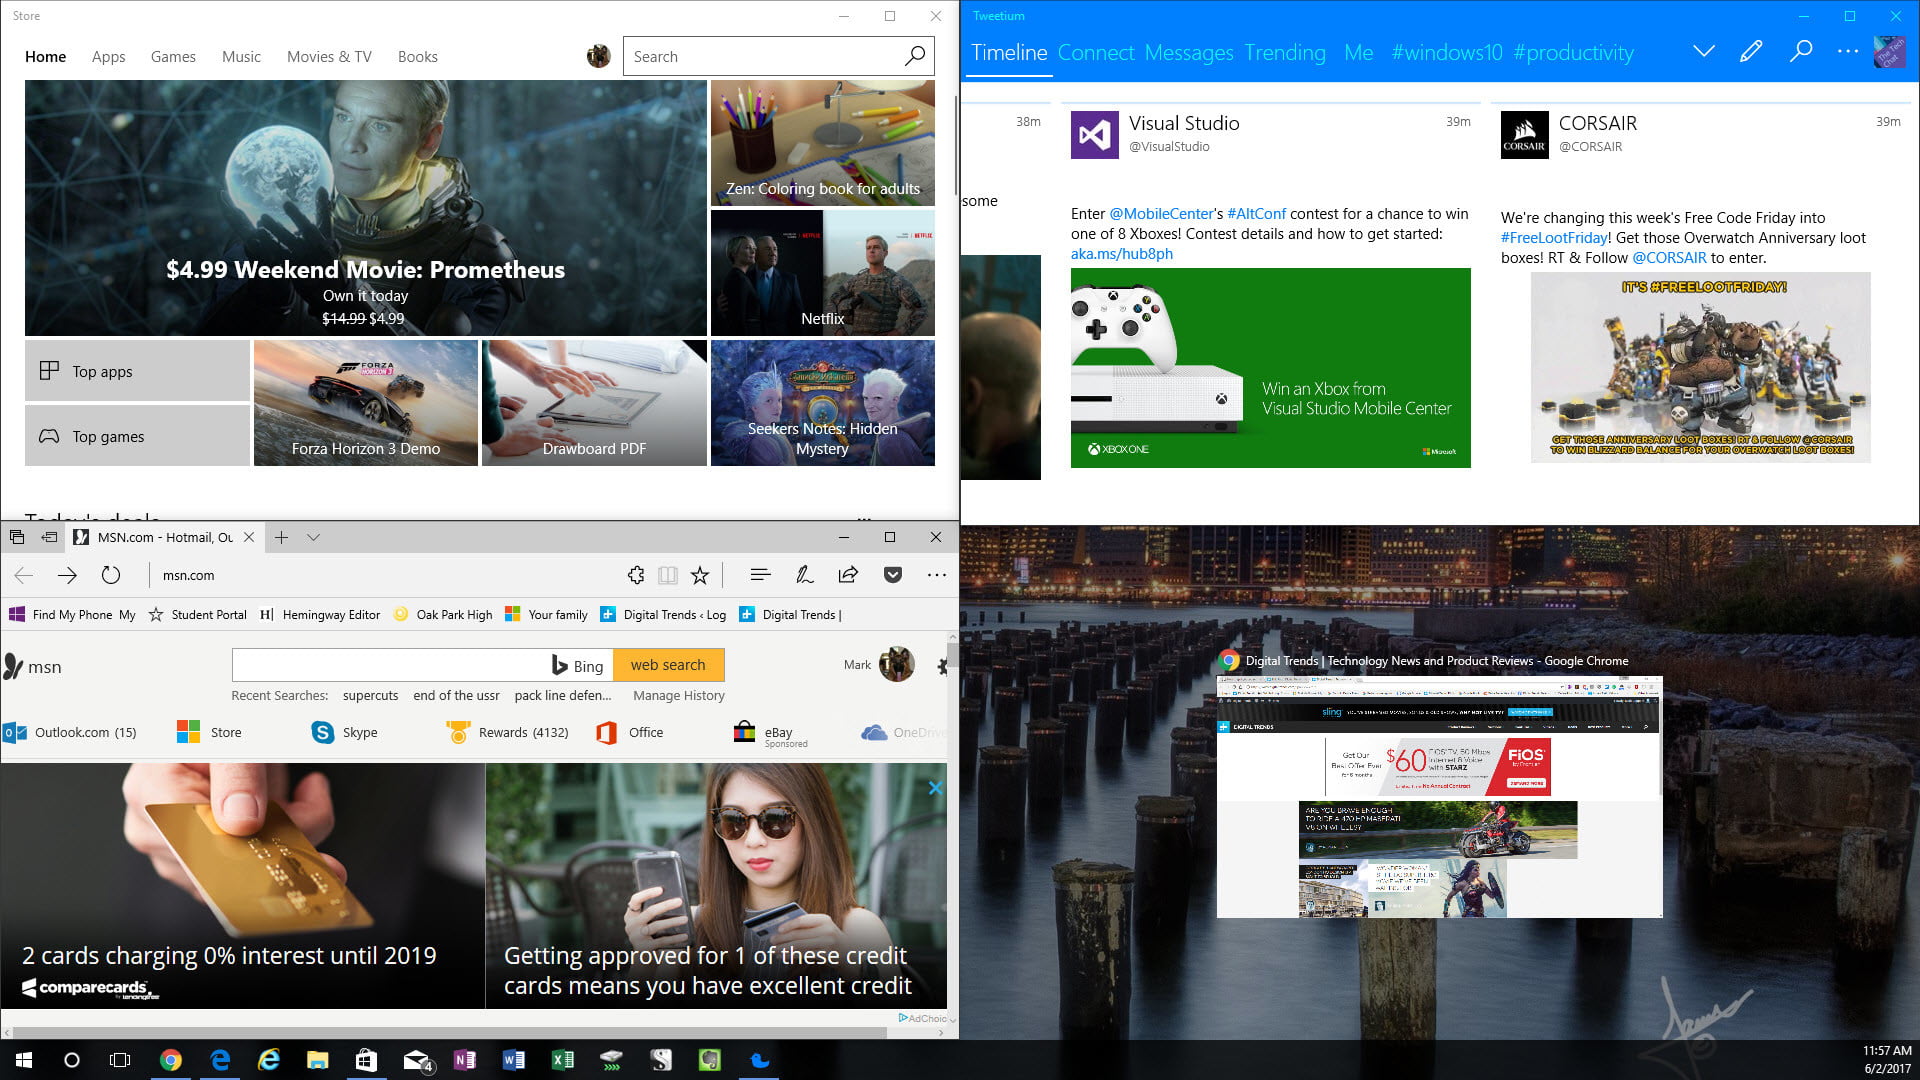1920x1080 pixels.
Task: Click Visual Studio profile logo
Action: pos(1094,135)
